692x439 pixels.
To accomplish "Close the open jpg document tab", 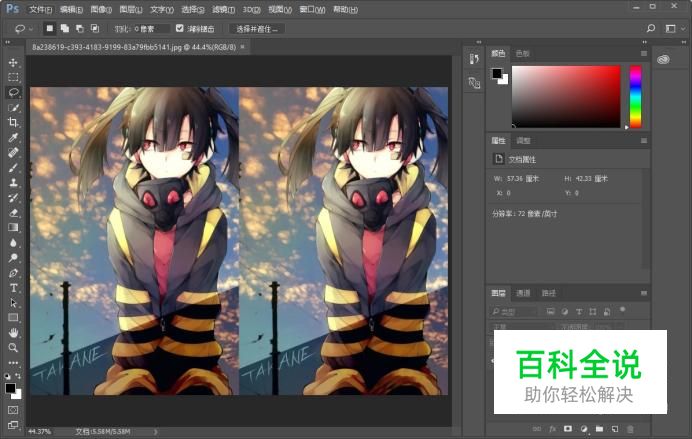I will click(x=242, y=46).
